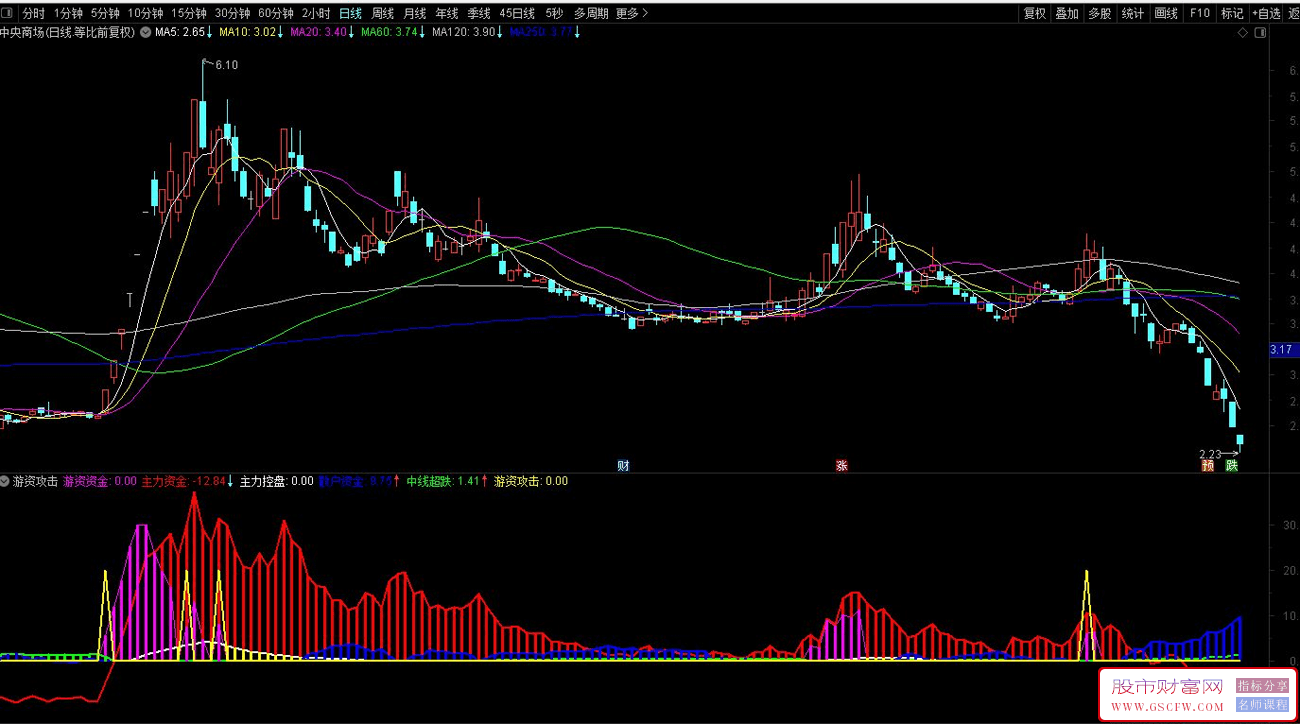This screenshot has height=724, width=1300.
Task: Click the 游资资金: 0.00 value
Action: point(99,481)
